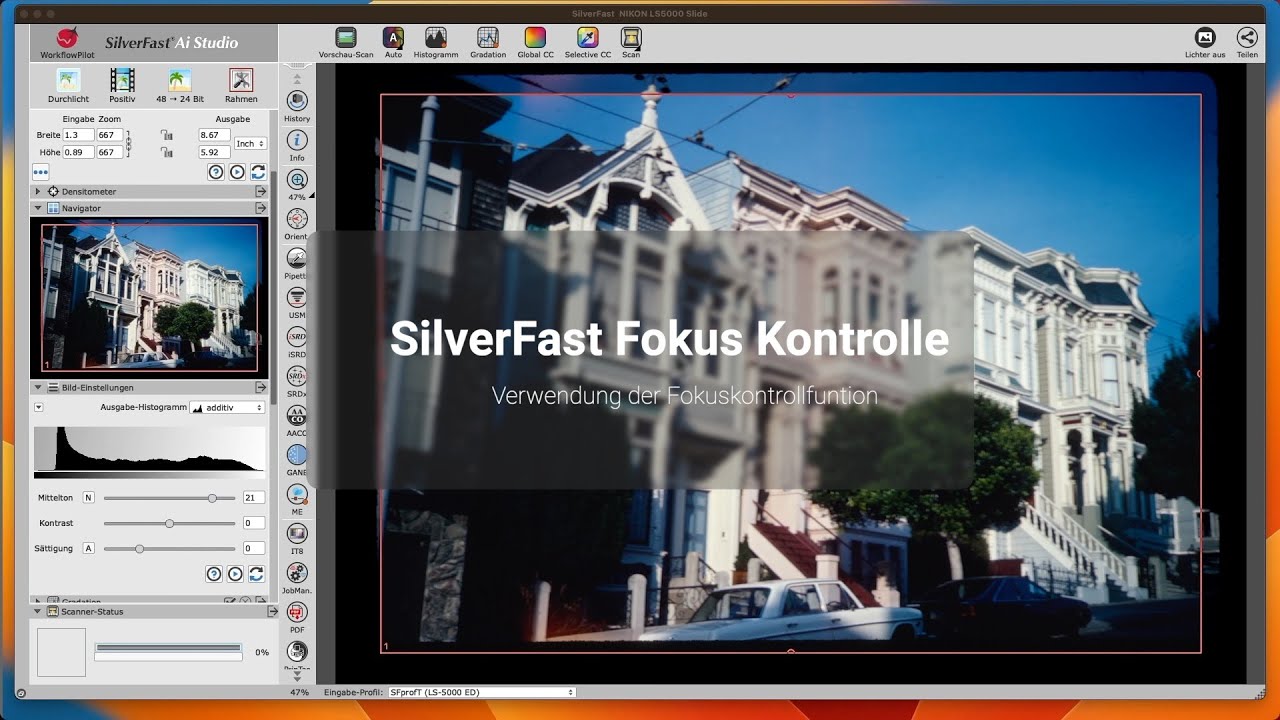1280x720 pixels.
Task: Open the Orient orientation tool
Action: pos(297,224)
